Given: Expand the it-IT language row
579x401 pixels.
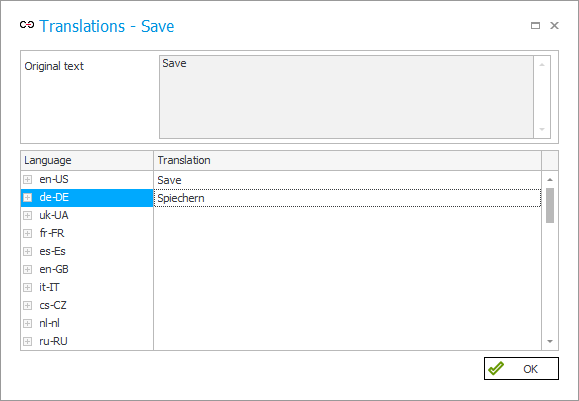Looking at the screenshot, I should pos(27,288).
